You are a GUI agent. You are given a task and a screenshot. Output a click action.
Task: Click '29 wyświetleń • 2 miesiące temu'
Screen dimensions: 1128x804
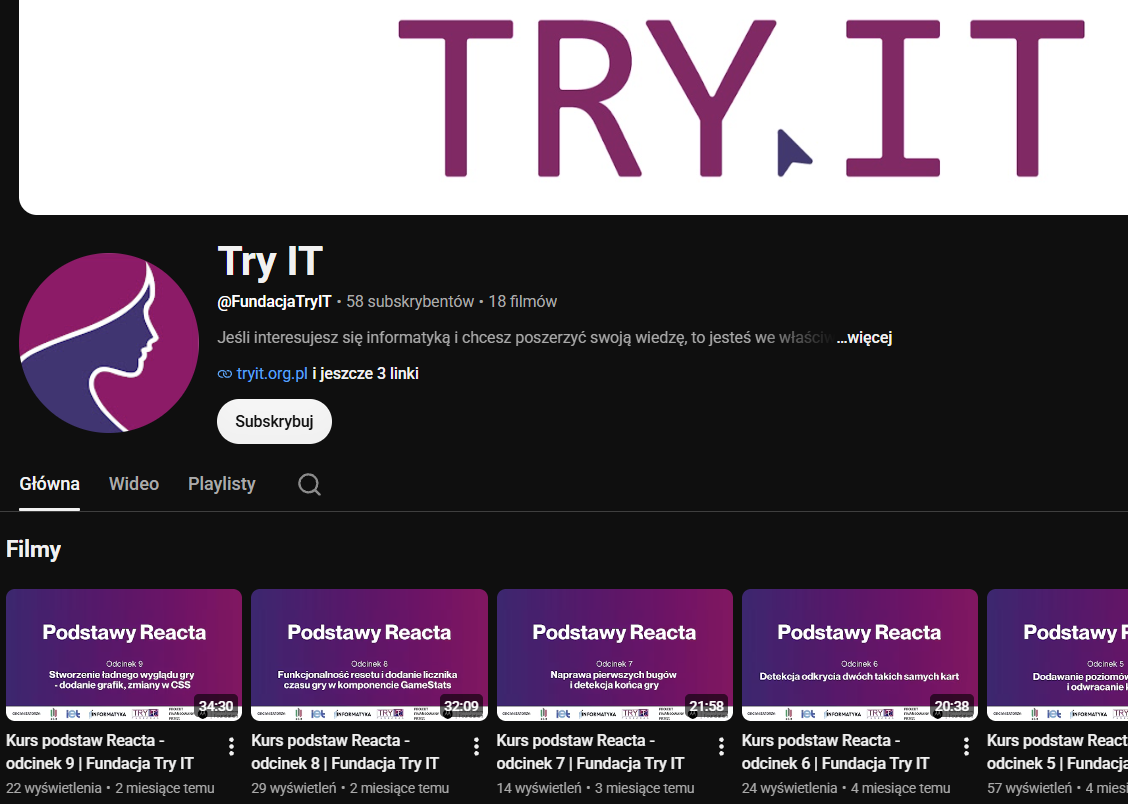[x=350, y=788]
